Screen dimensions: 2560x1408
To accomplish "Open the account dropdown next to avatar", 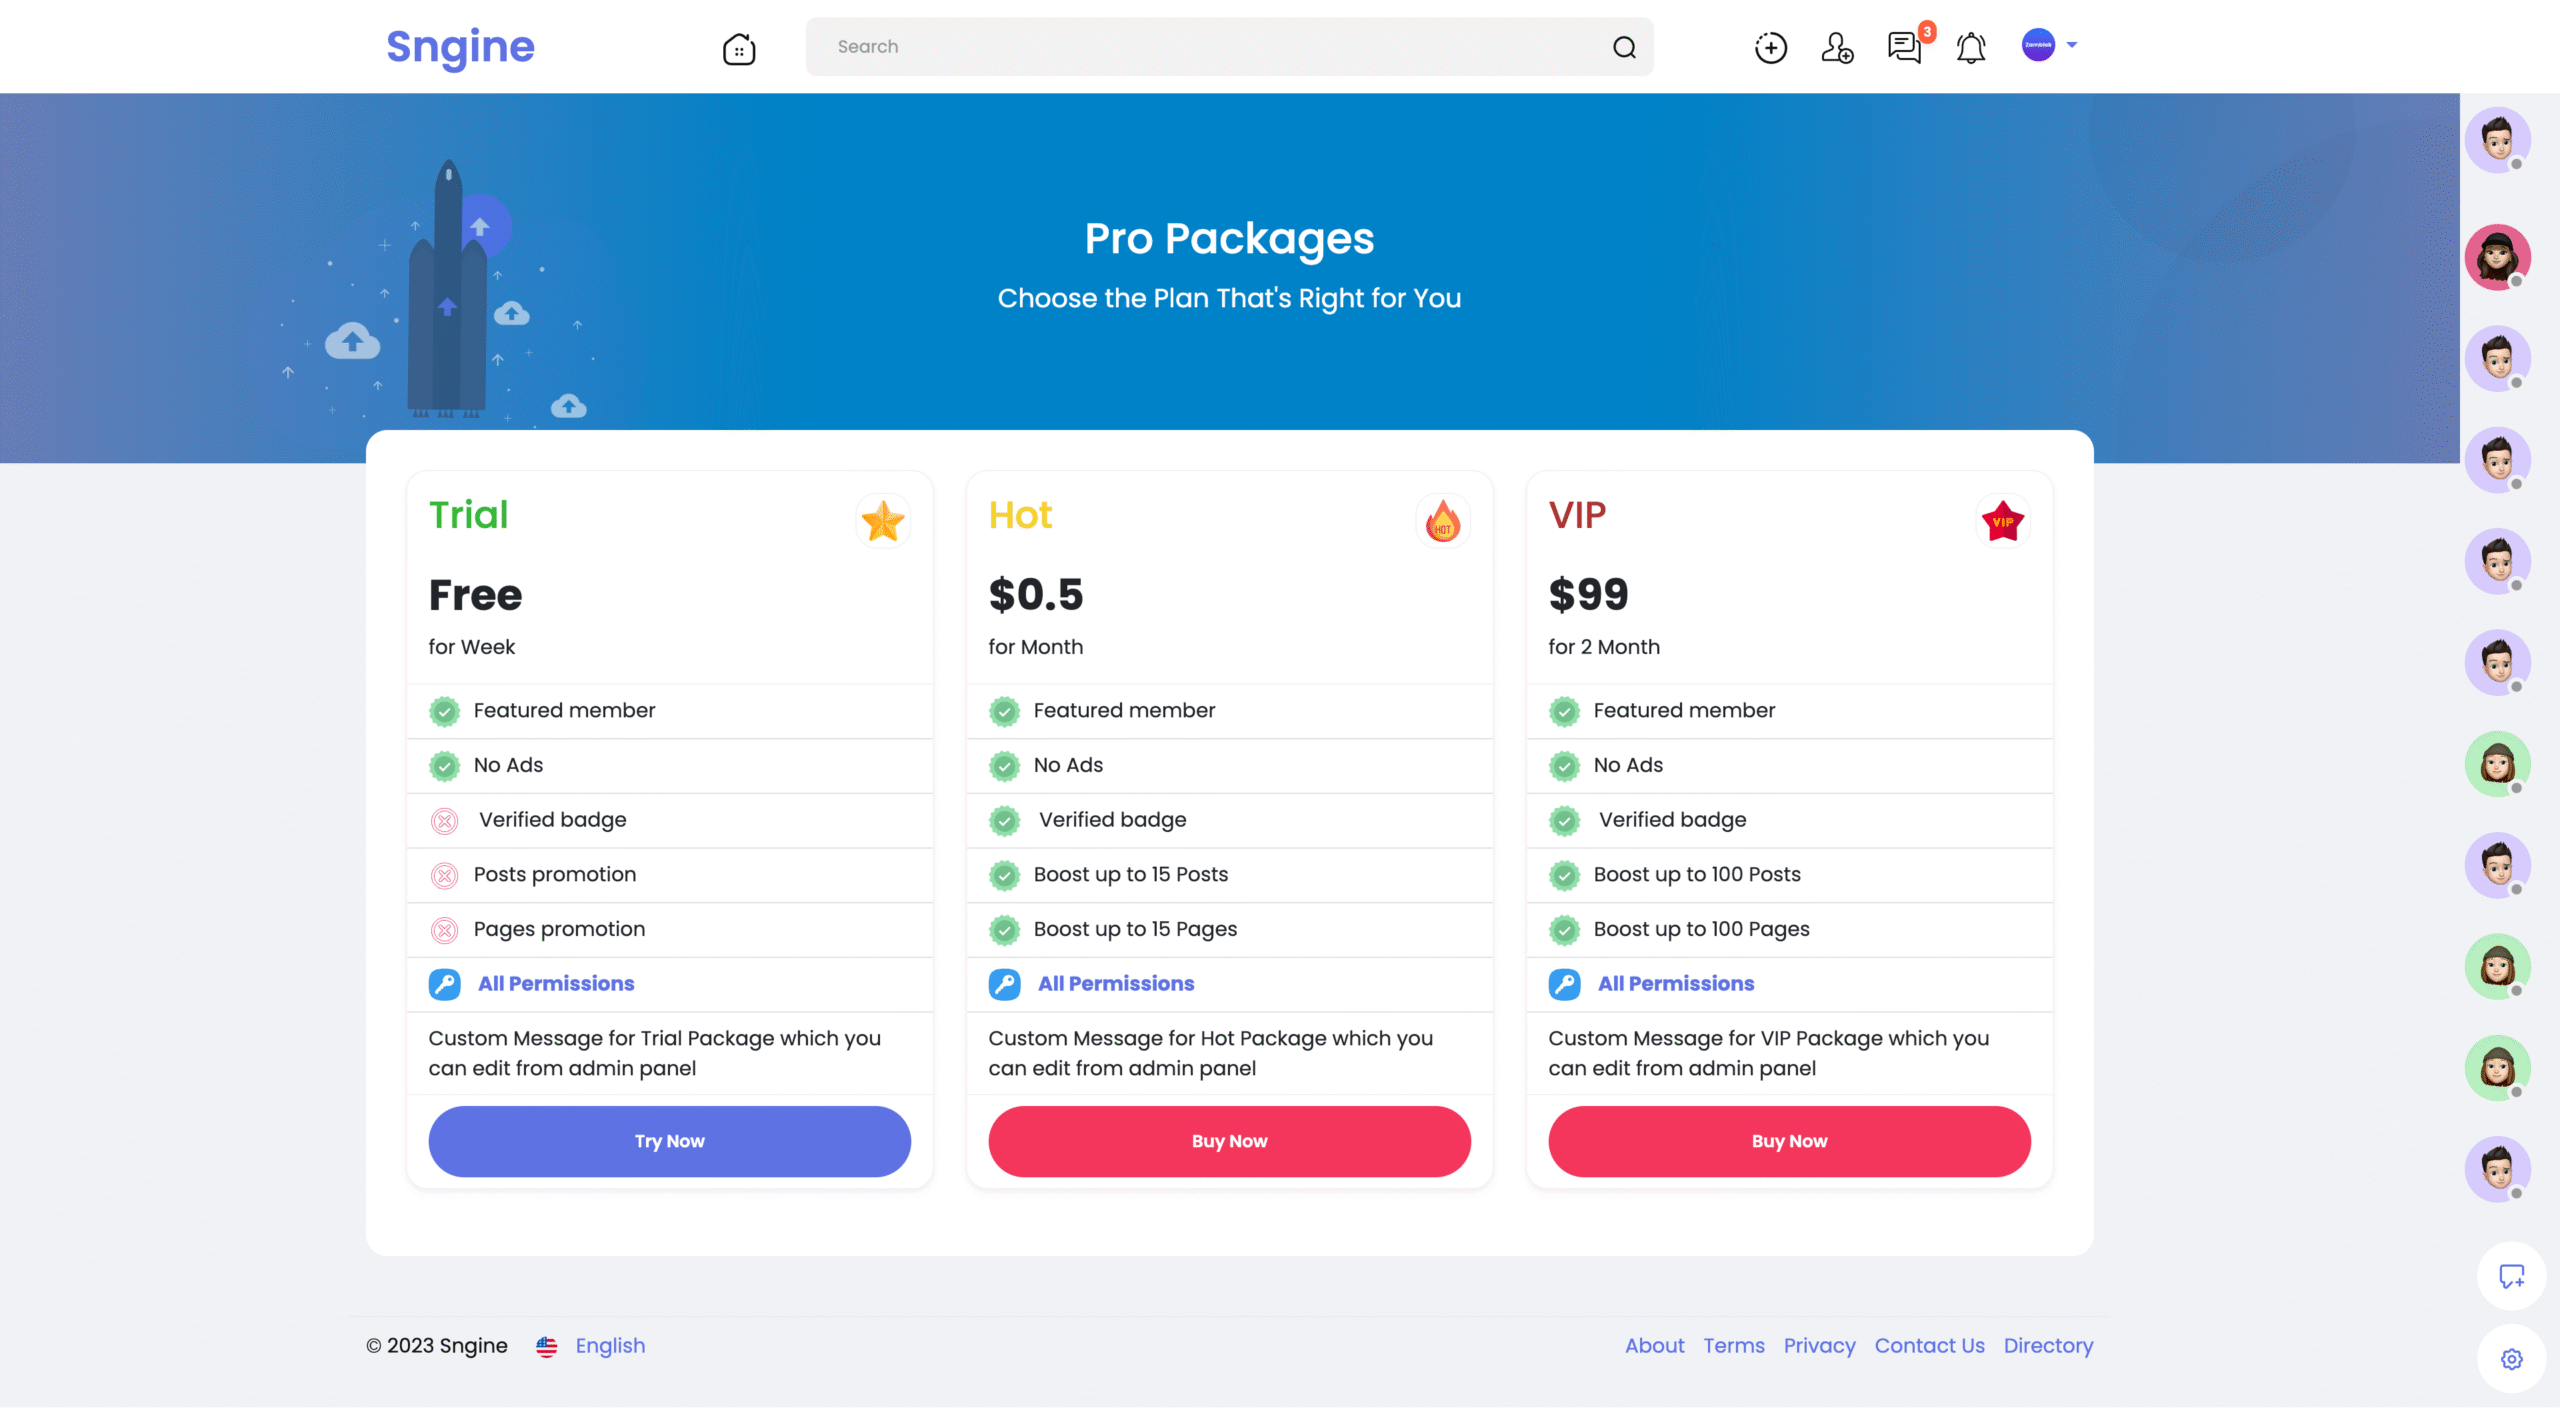I will (2070, 45).
